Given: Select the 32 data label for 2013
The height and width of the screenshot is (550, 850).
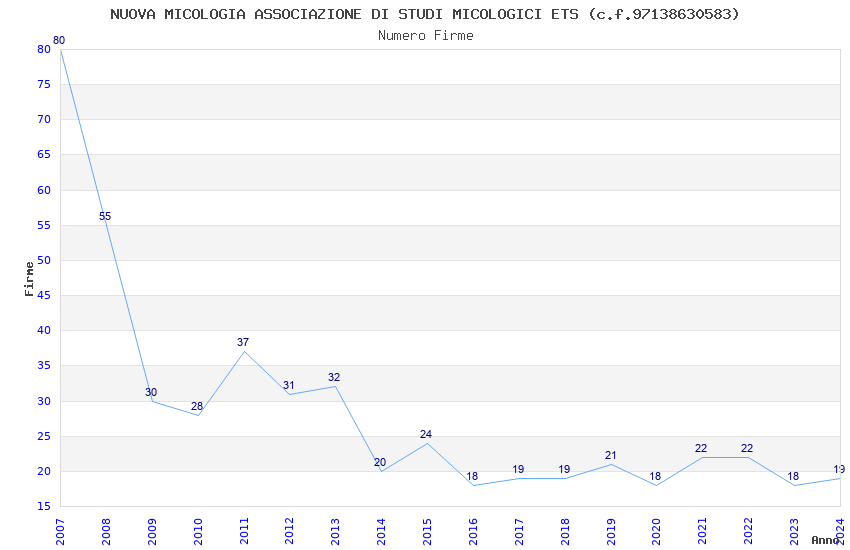Looking at the screenshot, I should coord(334,377).
